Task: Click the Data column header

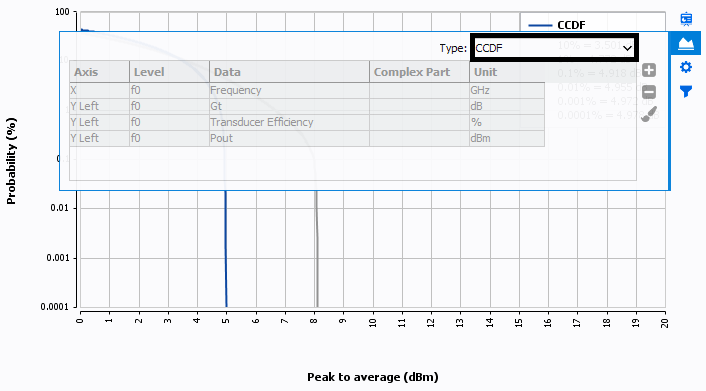Action: coord(289,72)
